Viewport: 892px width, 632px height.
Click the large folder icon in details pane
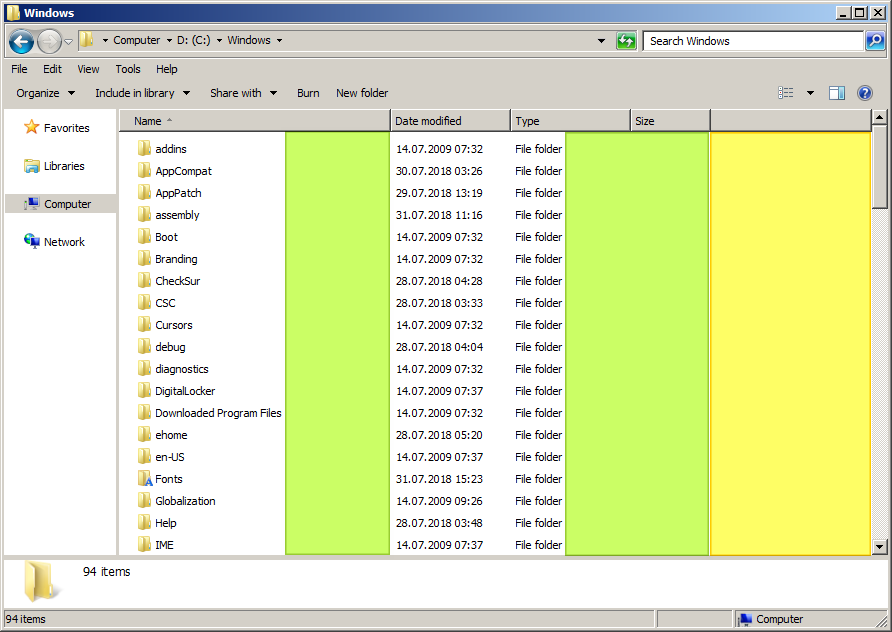[40, 581]
